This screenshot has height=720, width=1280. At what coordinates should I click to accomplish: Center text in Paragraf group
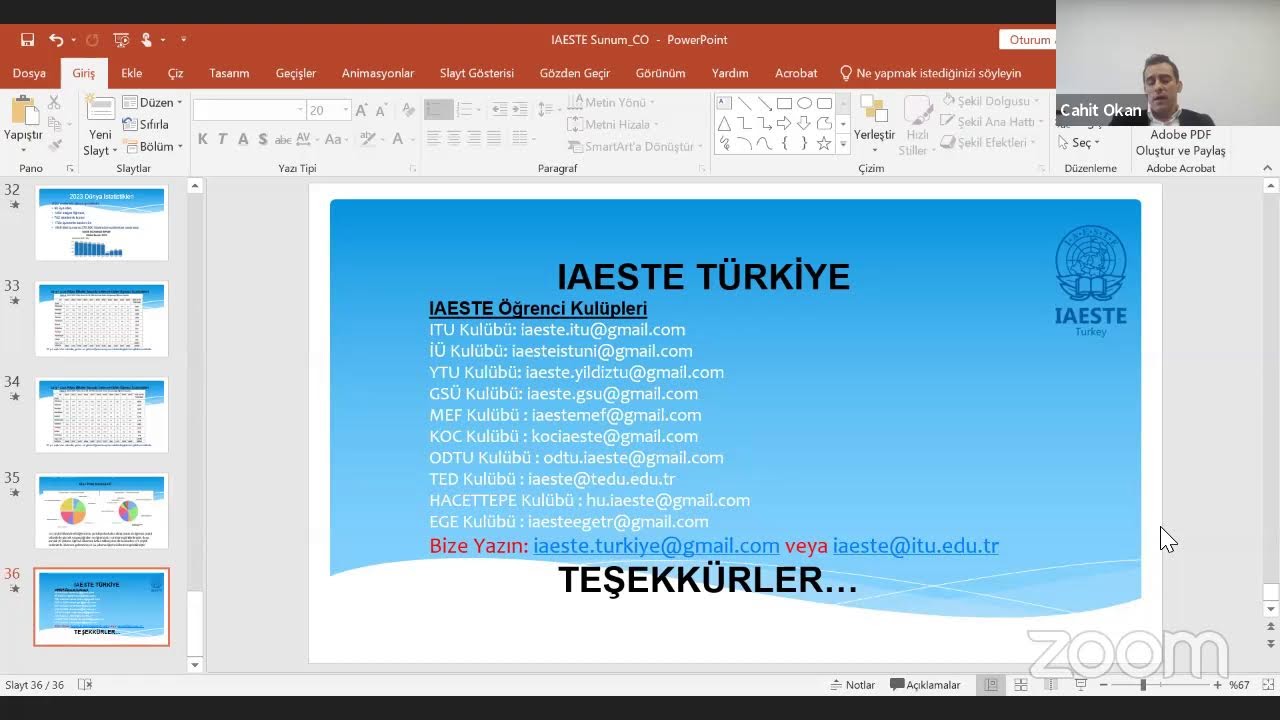click(x=454, y=139)
